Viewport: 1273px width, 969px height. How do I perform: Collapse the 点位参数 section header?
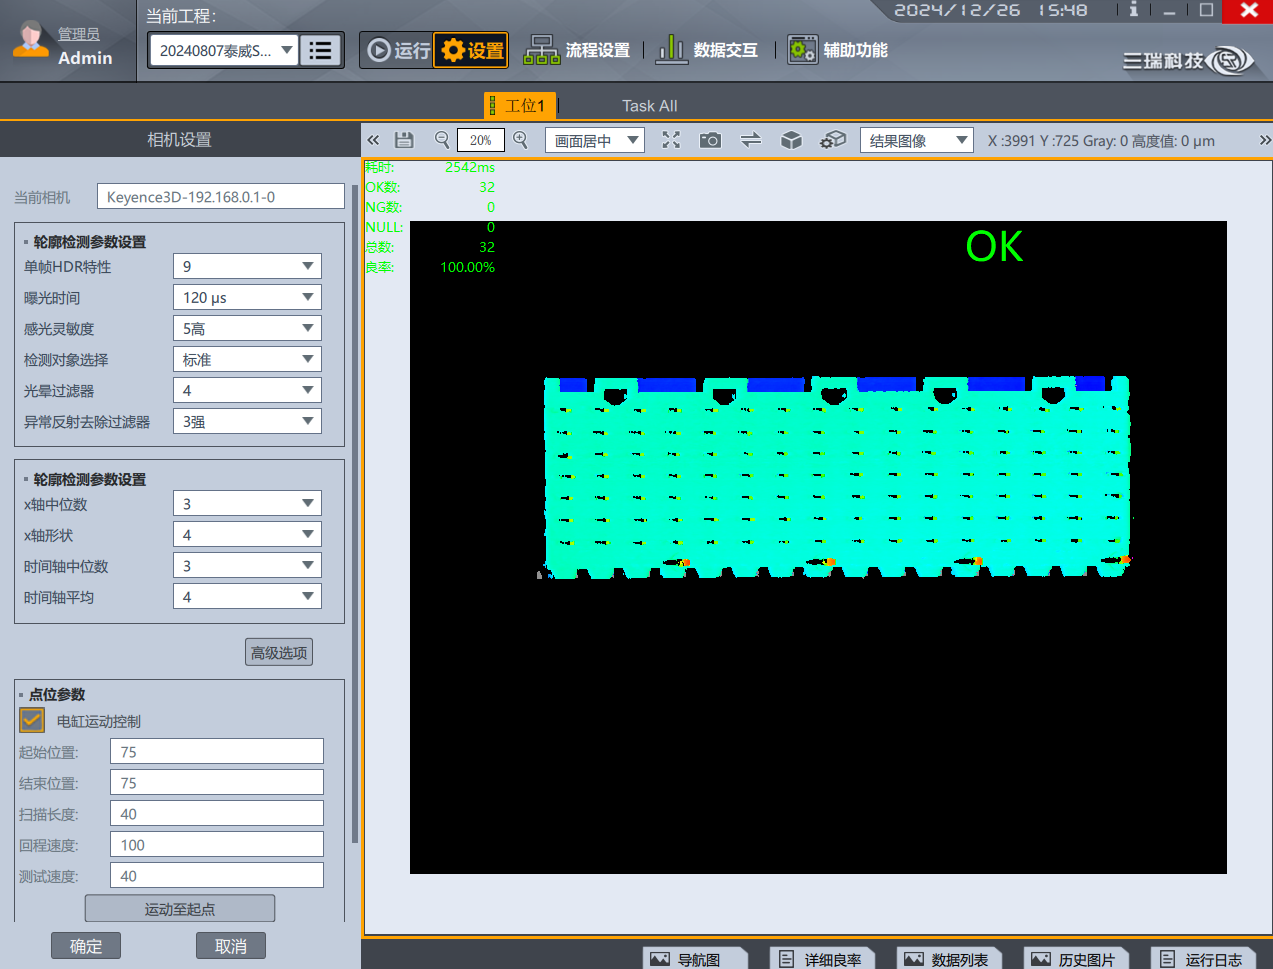[57, 694]
